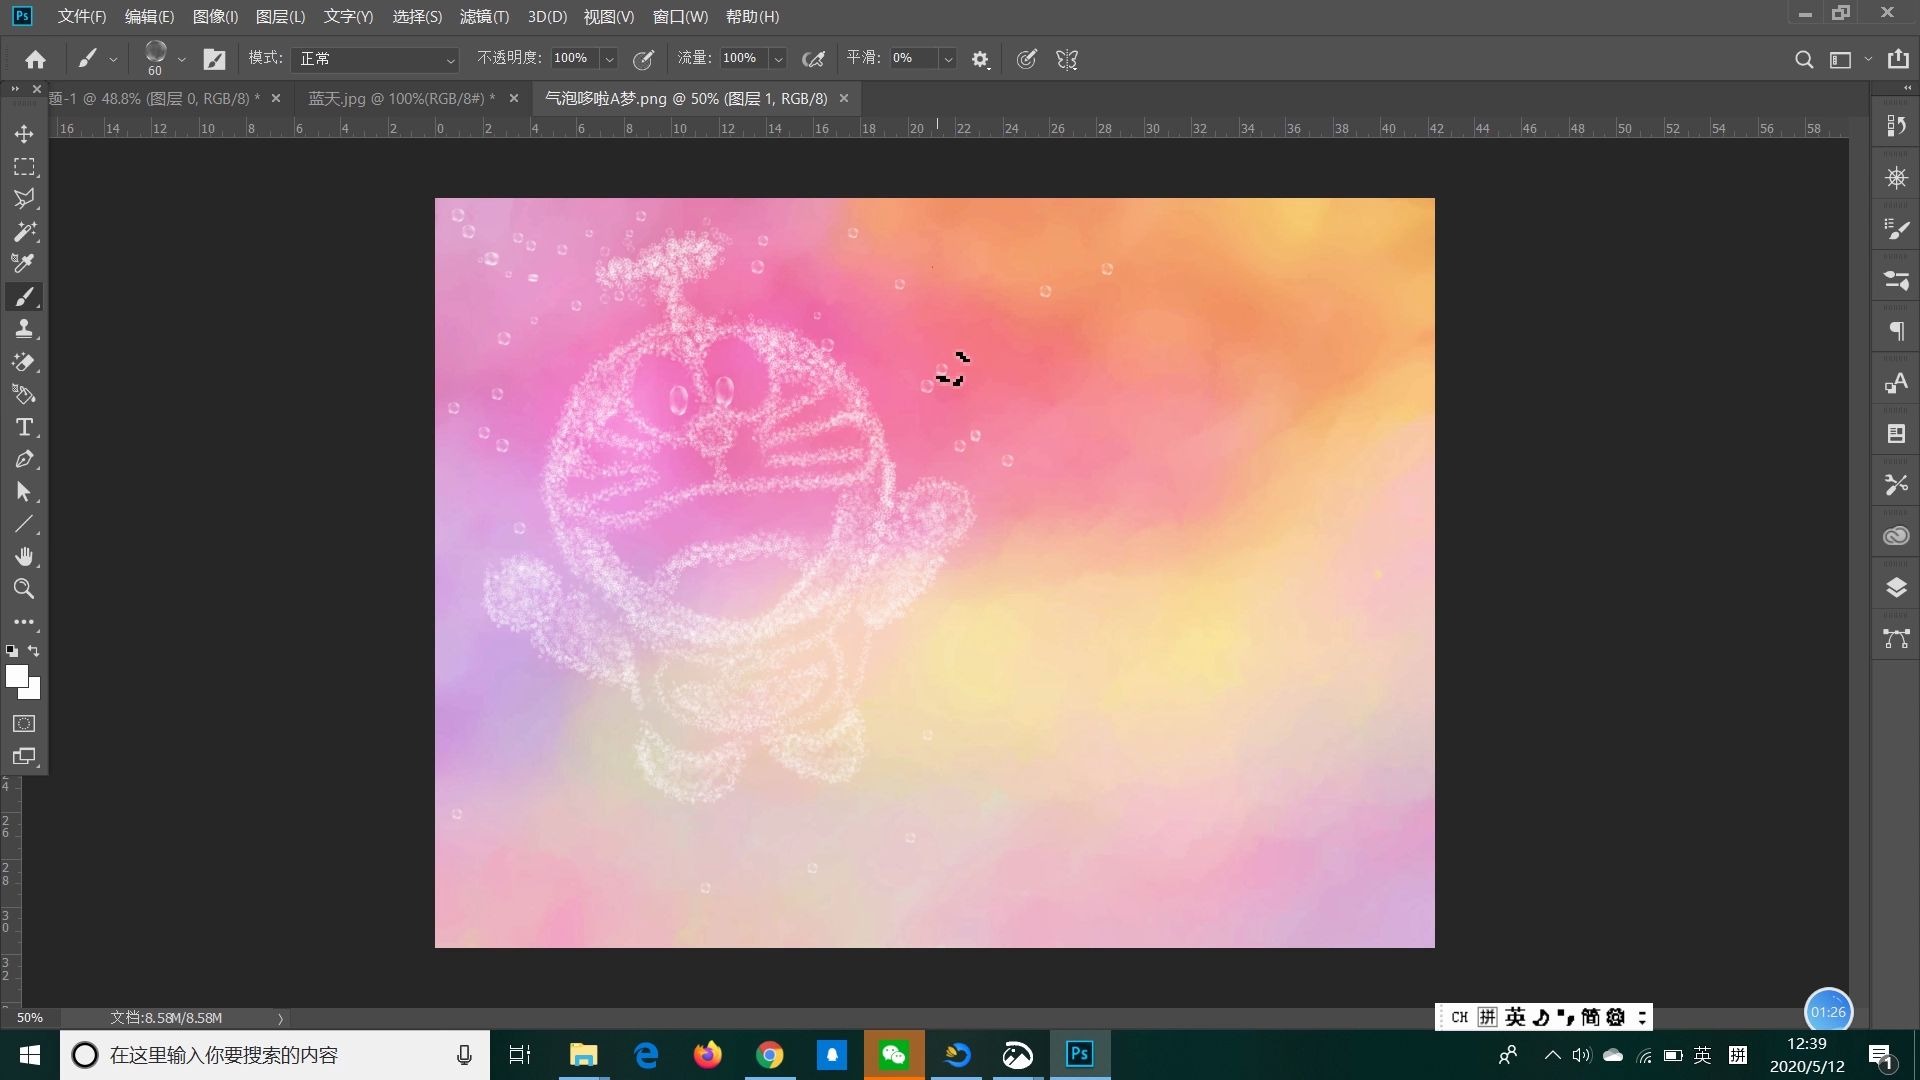Open the 滤镜(T) filter menu

point(484,16)
